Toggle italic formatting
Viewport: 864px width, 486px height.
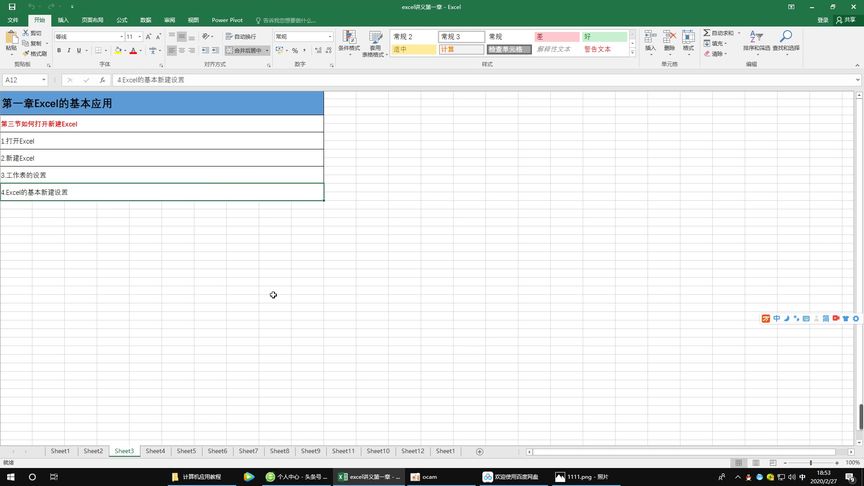[x=69, y=51]
